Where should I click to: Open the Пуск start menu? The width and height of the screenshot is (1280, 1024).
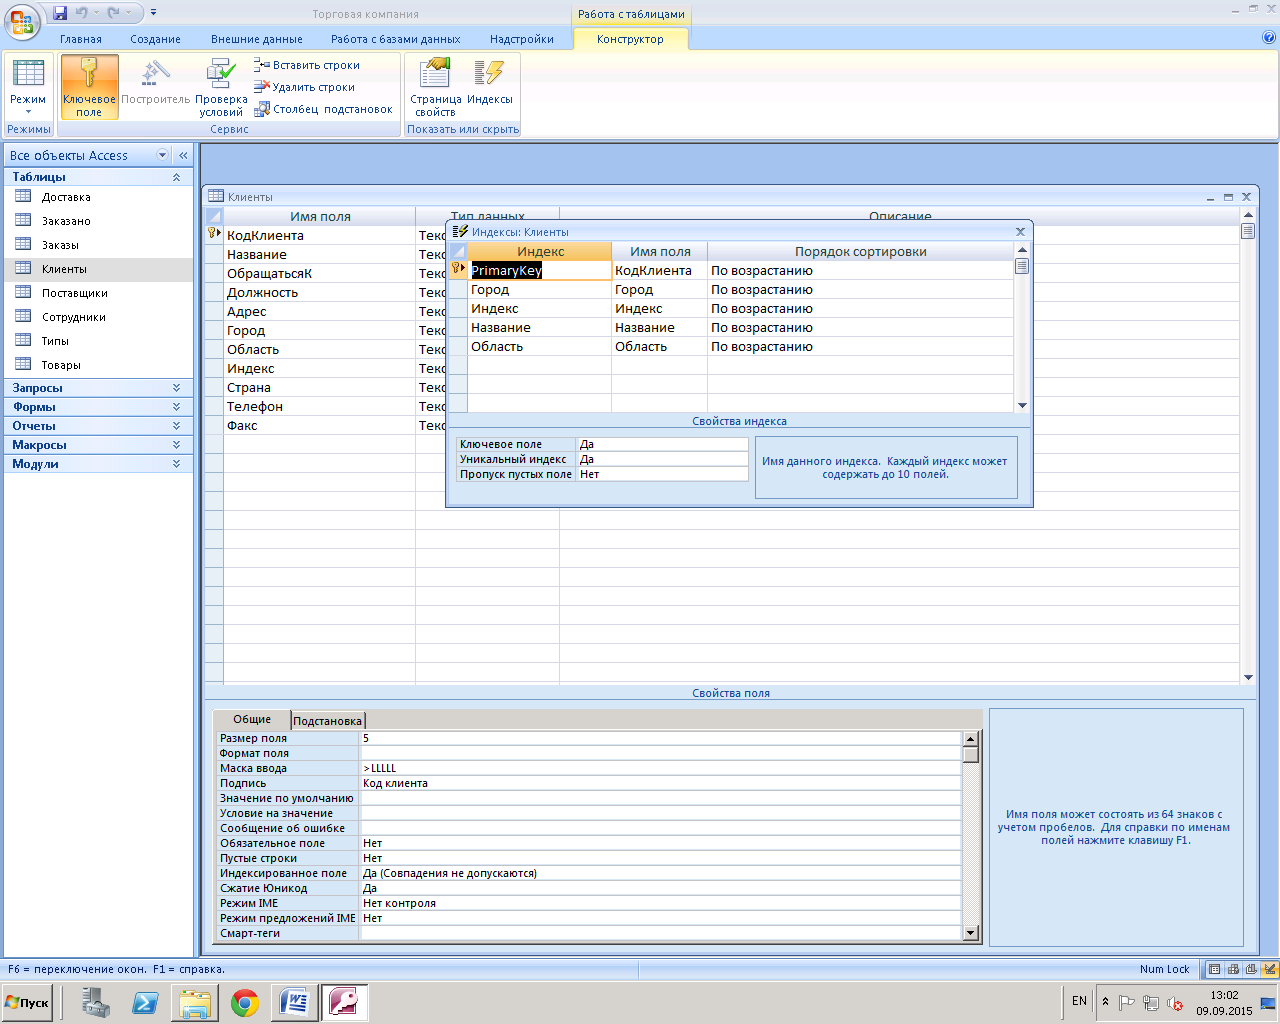tap(28, 1002)
